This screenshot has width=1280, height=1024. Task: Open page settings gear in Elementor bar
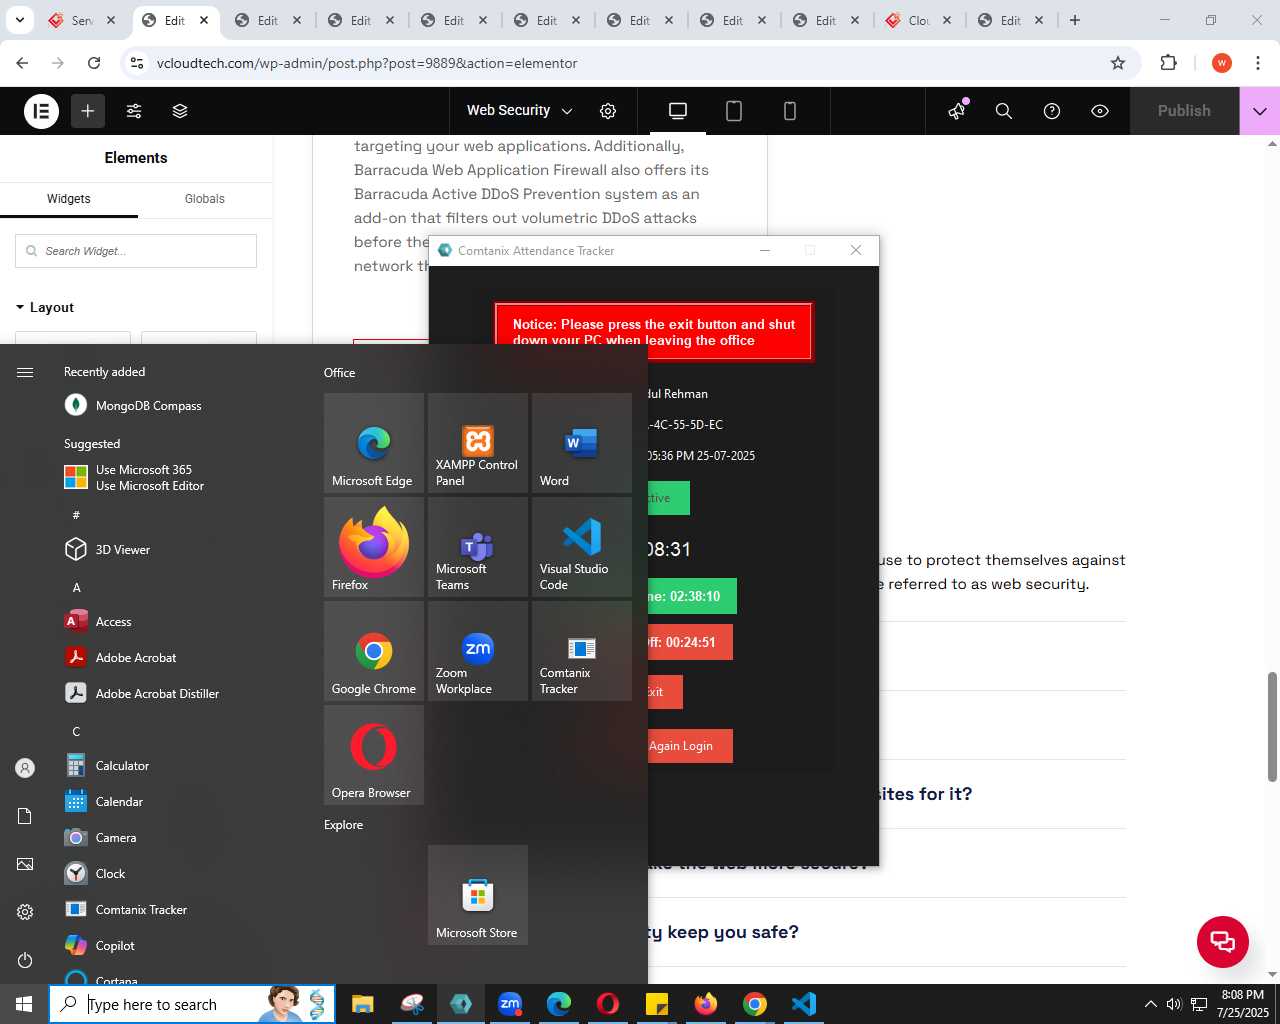coord(608,111)
